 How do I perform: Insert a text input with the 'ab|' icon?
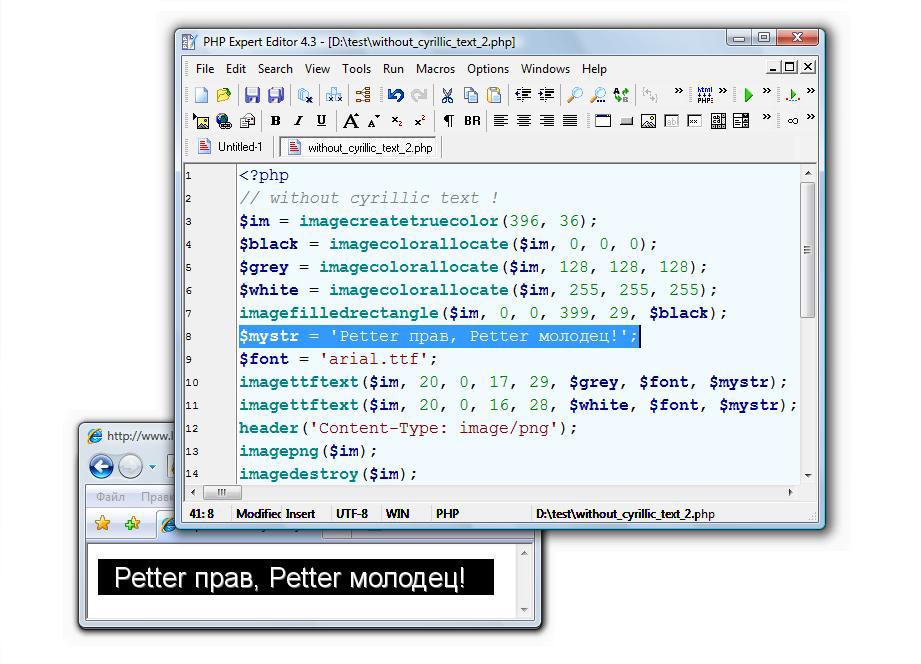(x=671, y=121)
